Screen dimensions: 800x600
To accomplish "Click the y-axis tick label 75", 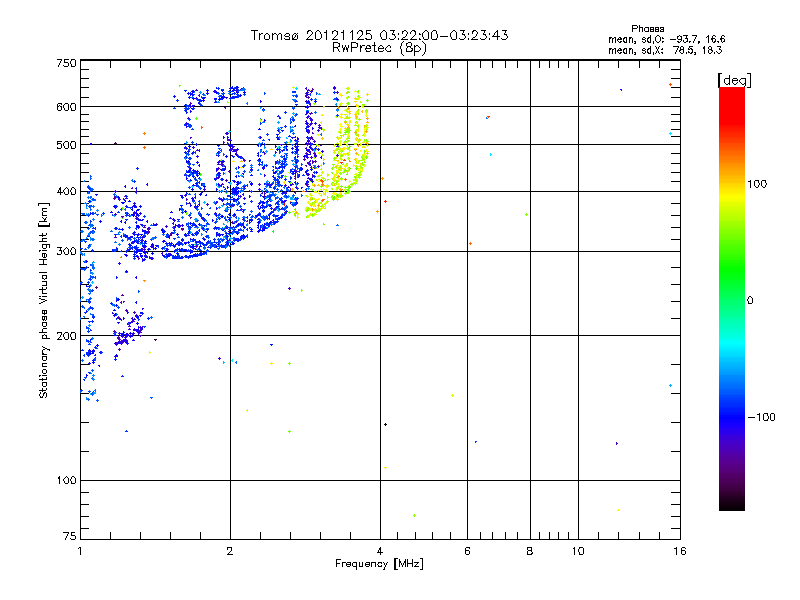I will click(x=70, y=536).
